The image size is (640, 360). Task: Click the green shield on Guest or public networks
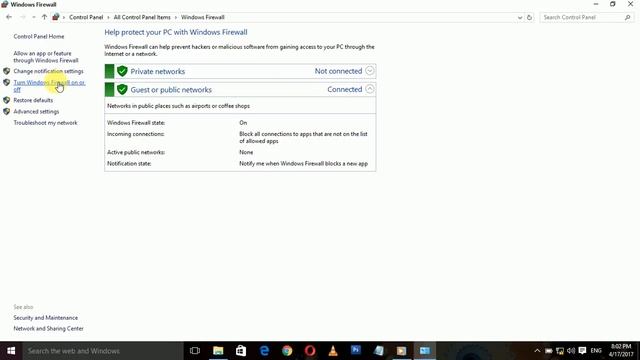pos(122,89)
